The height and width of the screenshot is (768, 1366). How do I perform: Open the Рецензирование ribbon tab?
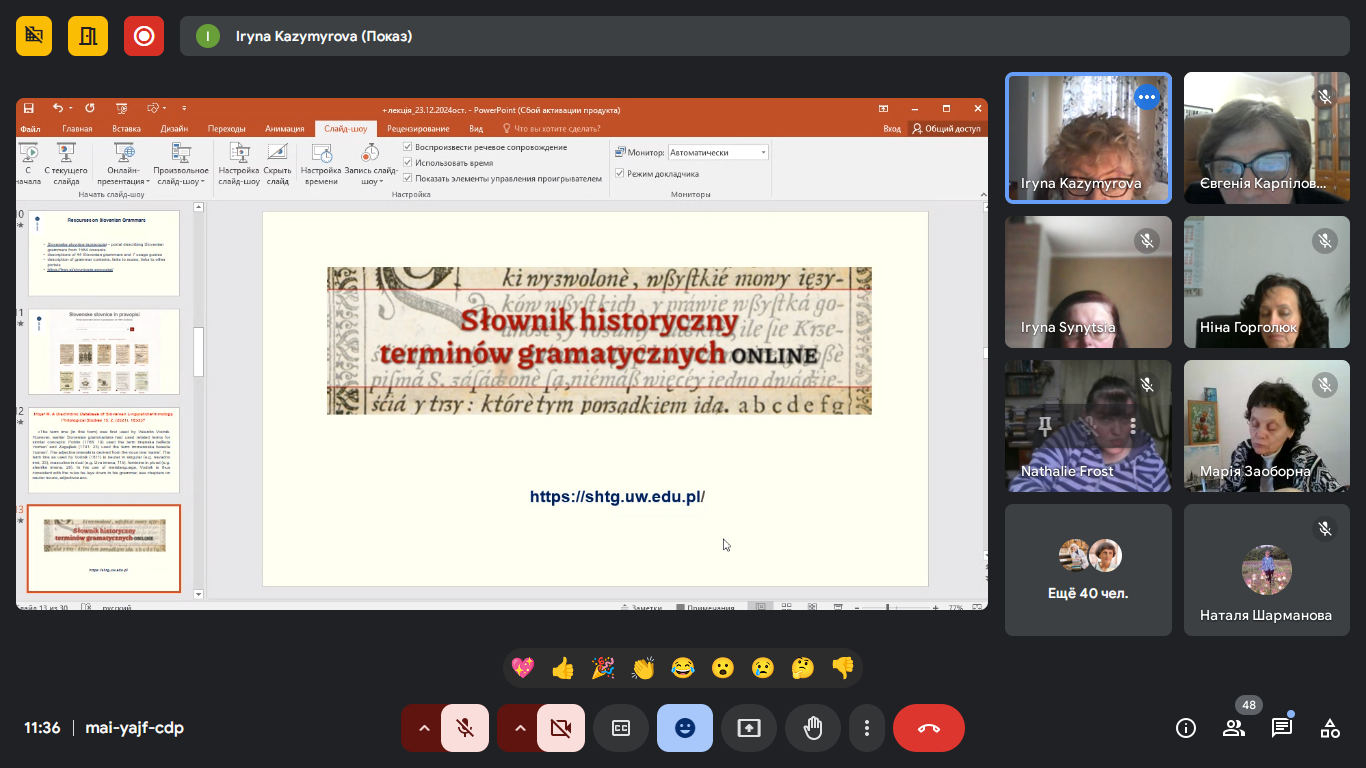click(418, 128)
